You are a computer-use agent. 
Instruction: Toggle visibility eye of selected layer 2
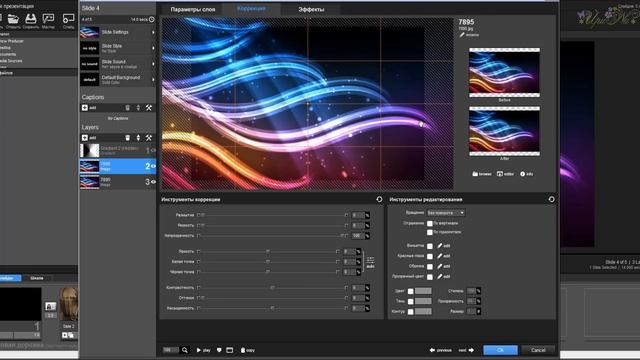pos(153,166)
